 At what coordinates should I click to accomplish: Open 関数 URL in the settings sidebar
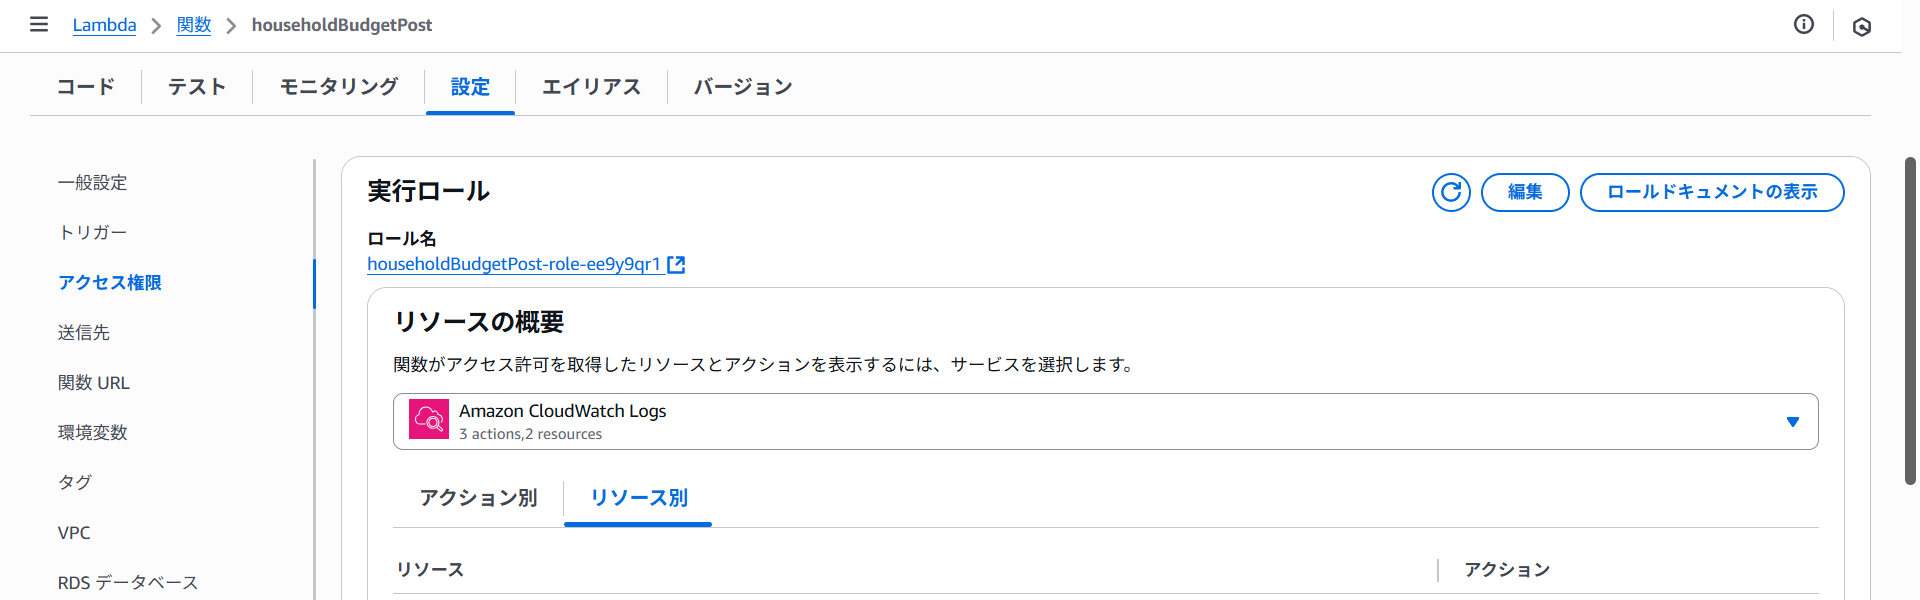pos(94,383)
